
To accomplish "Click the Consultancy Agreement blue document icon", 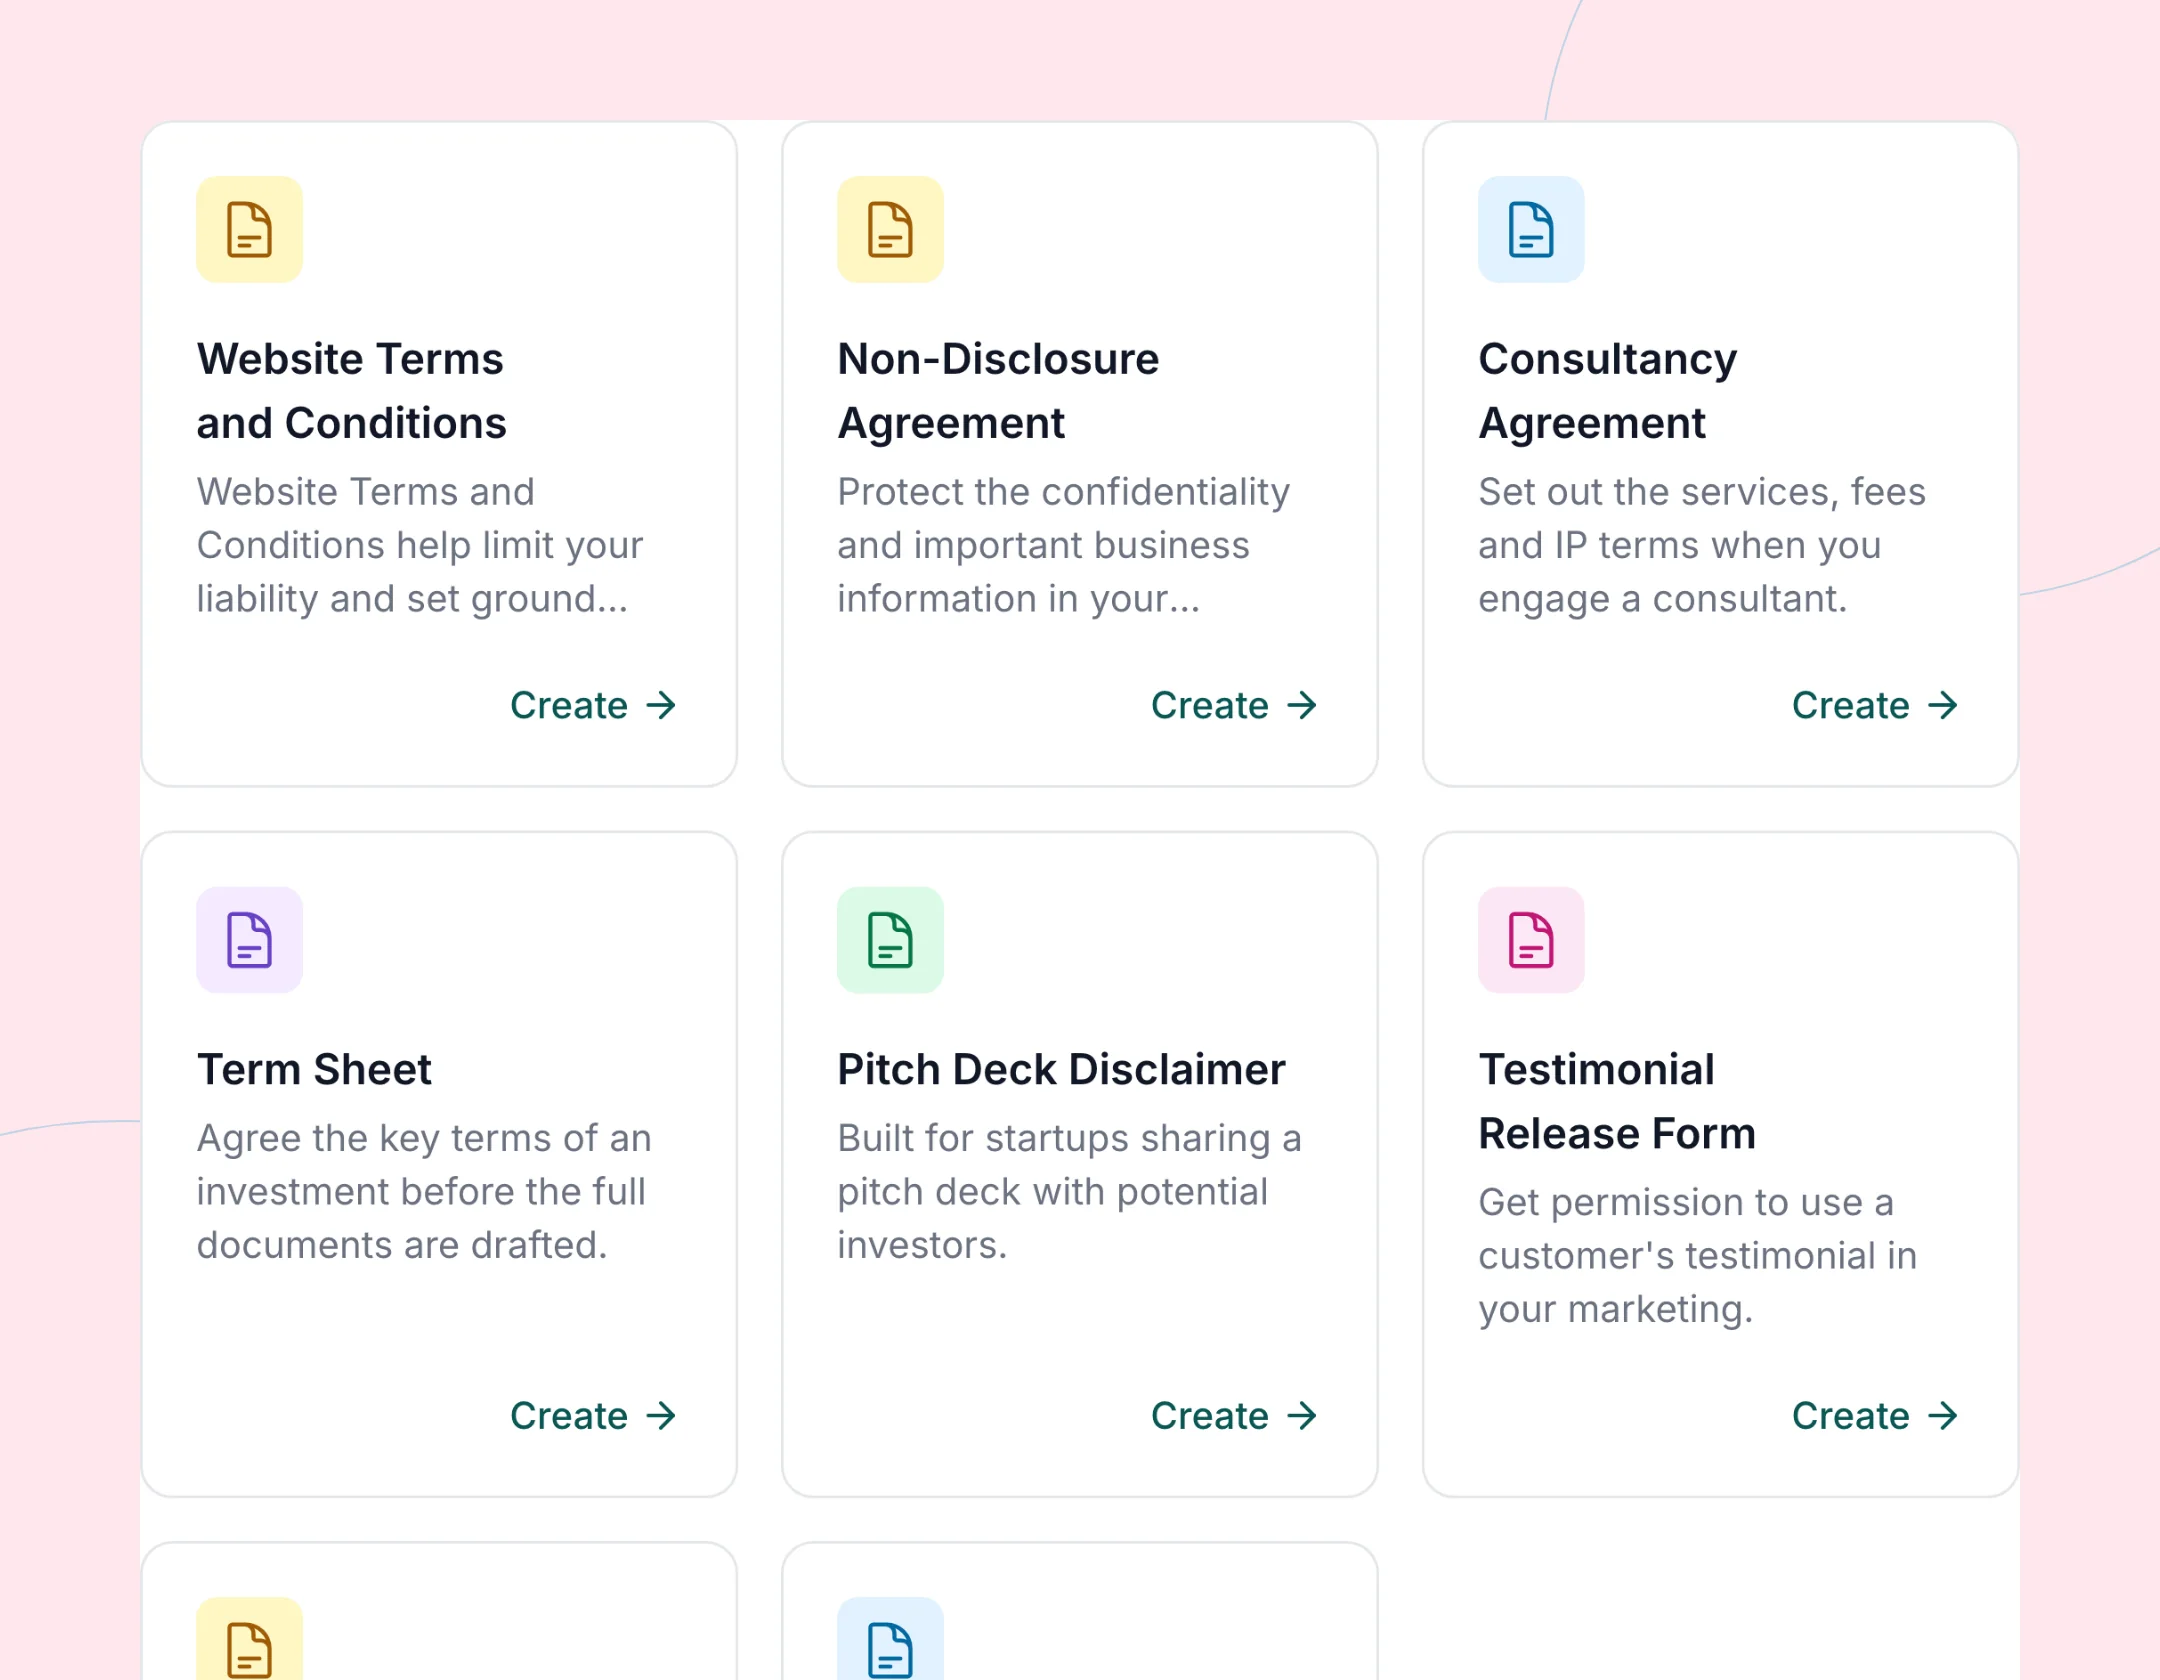I will [1531, 230].
